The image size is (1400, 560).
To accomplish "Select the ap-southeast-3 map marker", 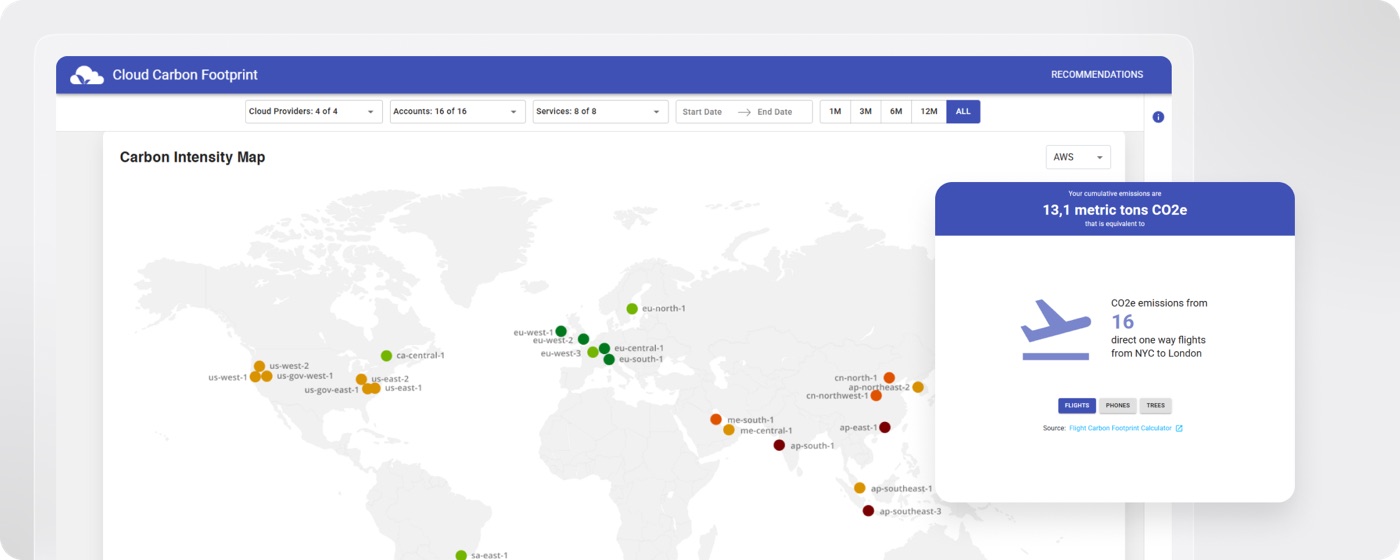I will [x=868, y=511].
